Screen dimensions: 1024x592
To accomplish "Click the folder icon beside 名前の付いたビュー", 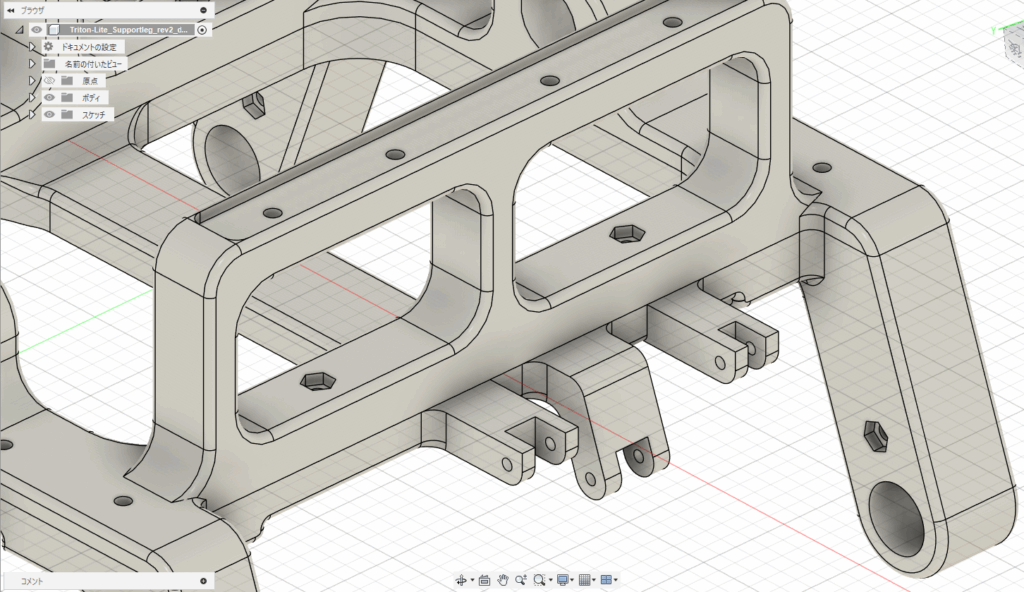I will point(49,64).
